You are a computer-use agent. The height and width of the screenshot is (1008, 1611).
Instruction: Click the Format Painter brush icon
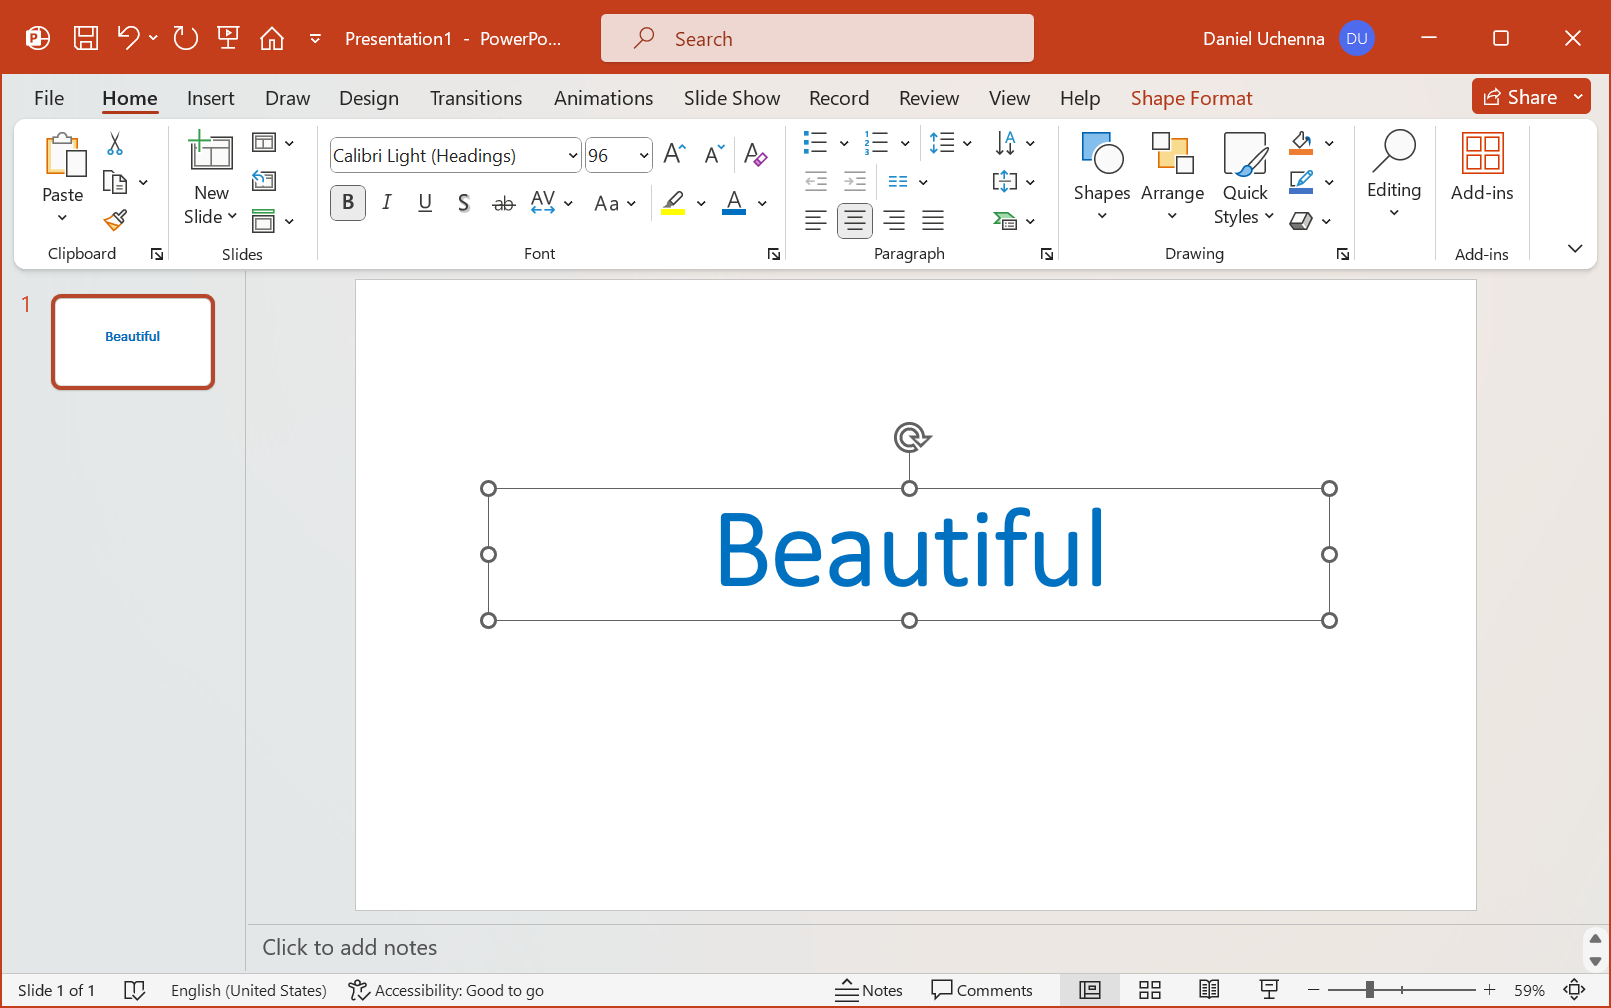point(115,220)
